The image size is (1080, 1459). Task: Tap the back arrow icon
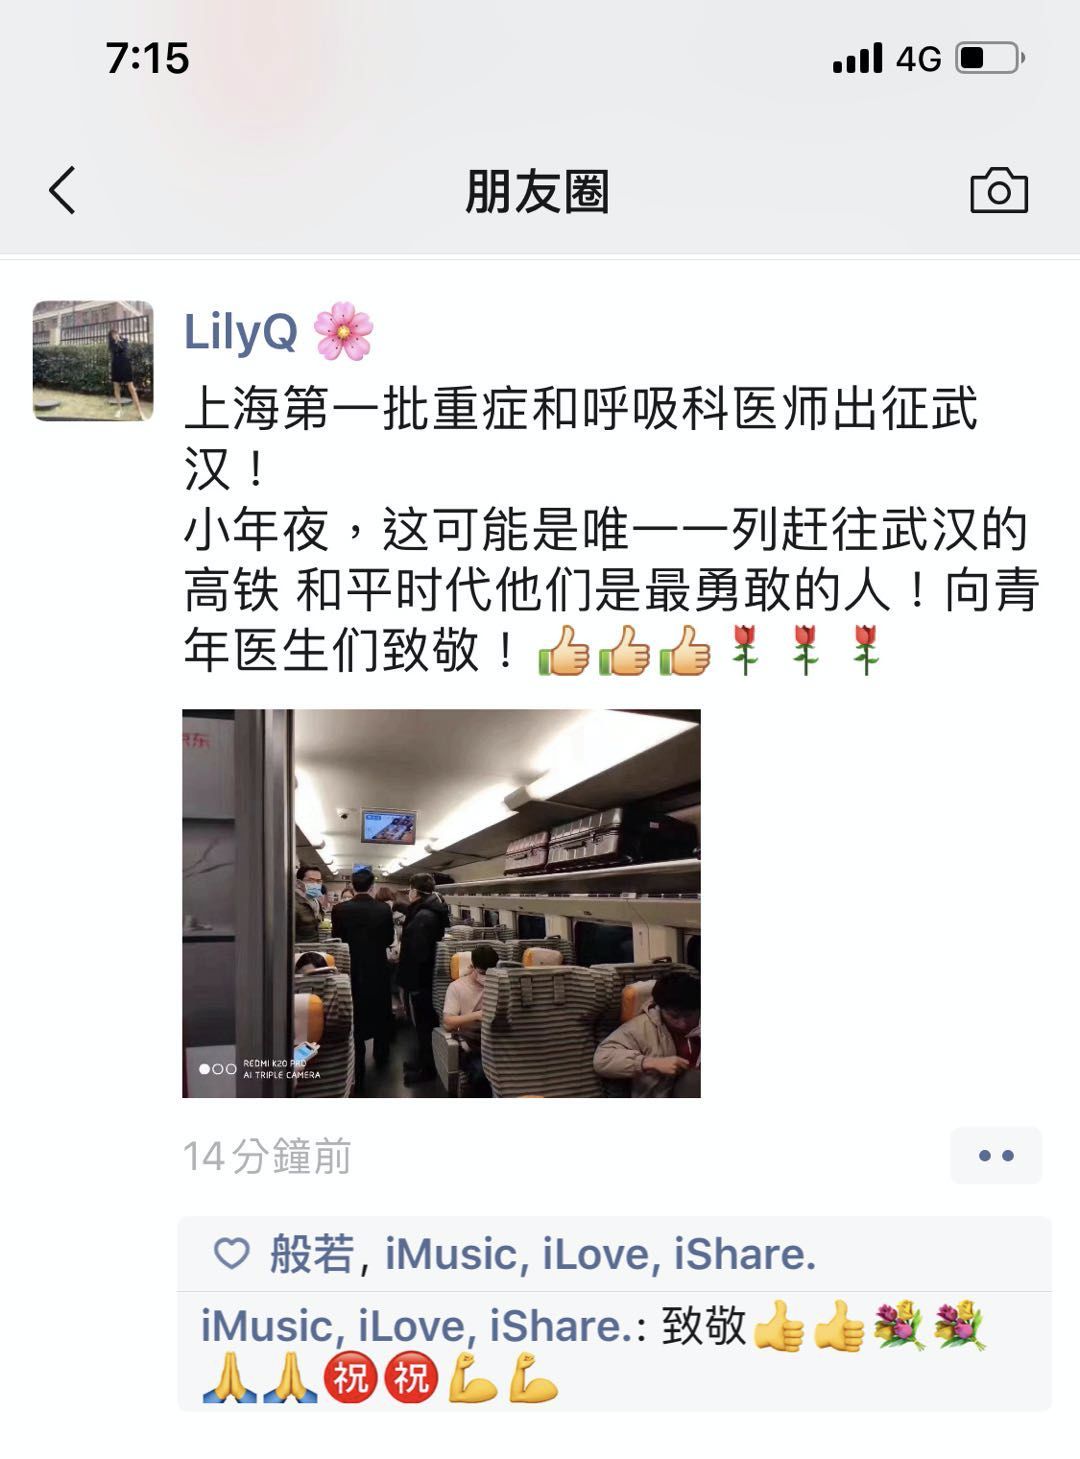tap(62, 190)
